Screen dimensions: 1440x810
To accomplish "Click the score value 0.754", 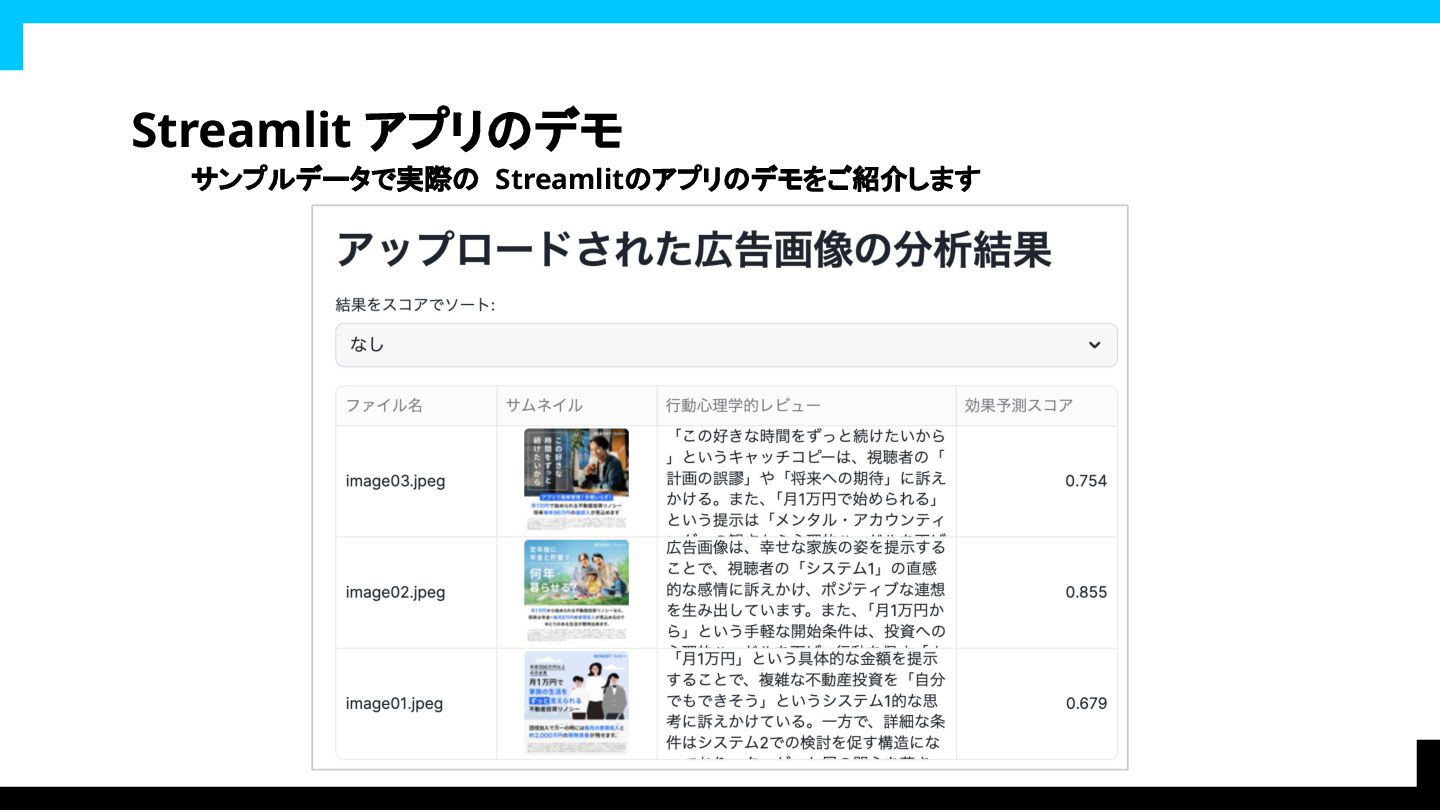I will 1086,481.
